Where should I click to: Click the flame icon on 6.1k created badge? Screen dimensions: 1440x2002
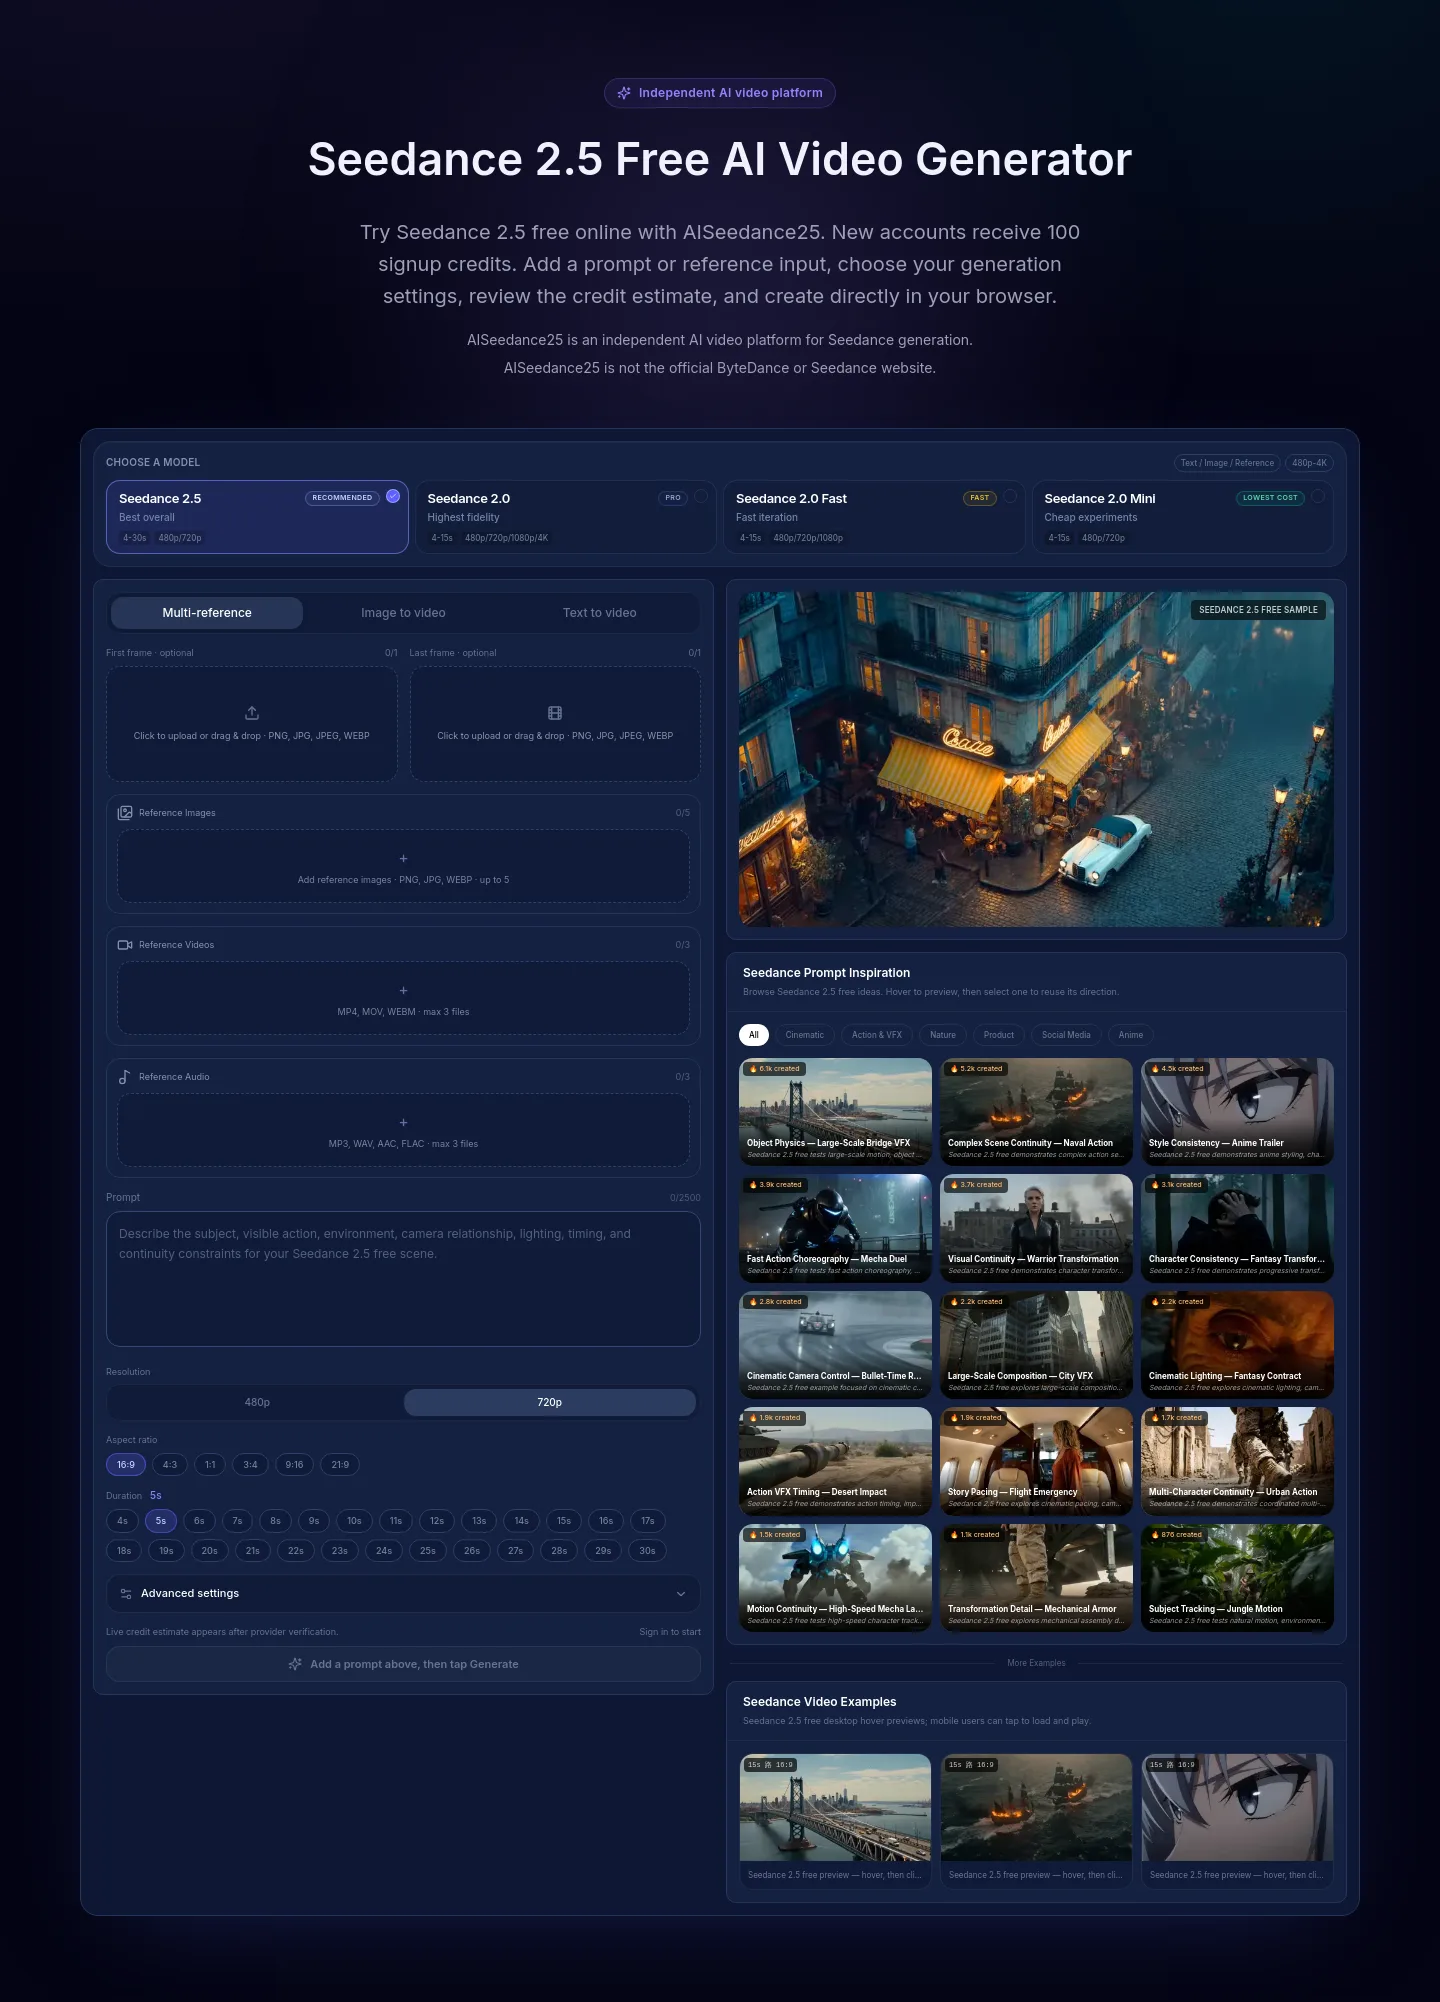753,1069
